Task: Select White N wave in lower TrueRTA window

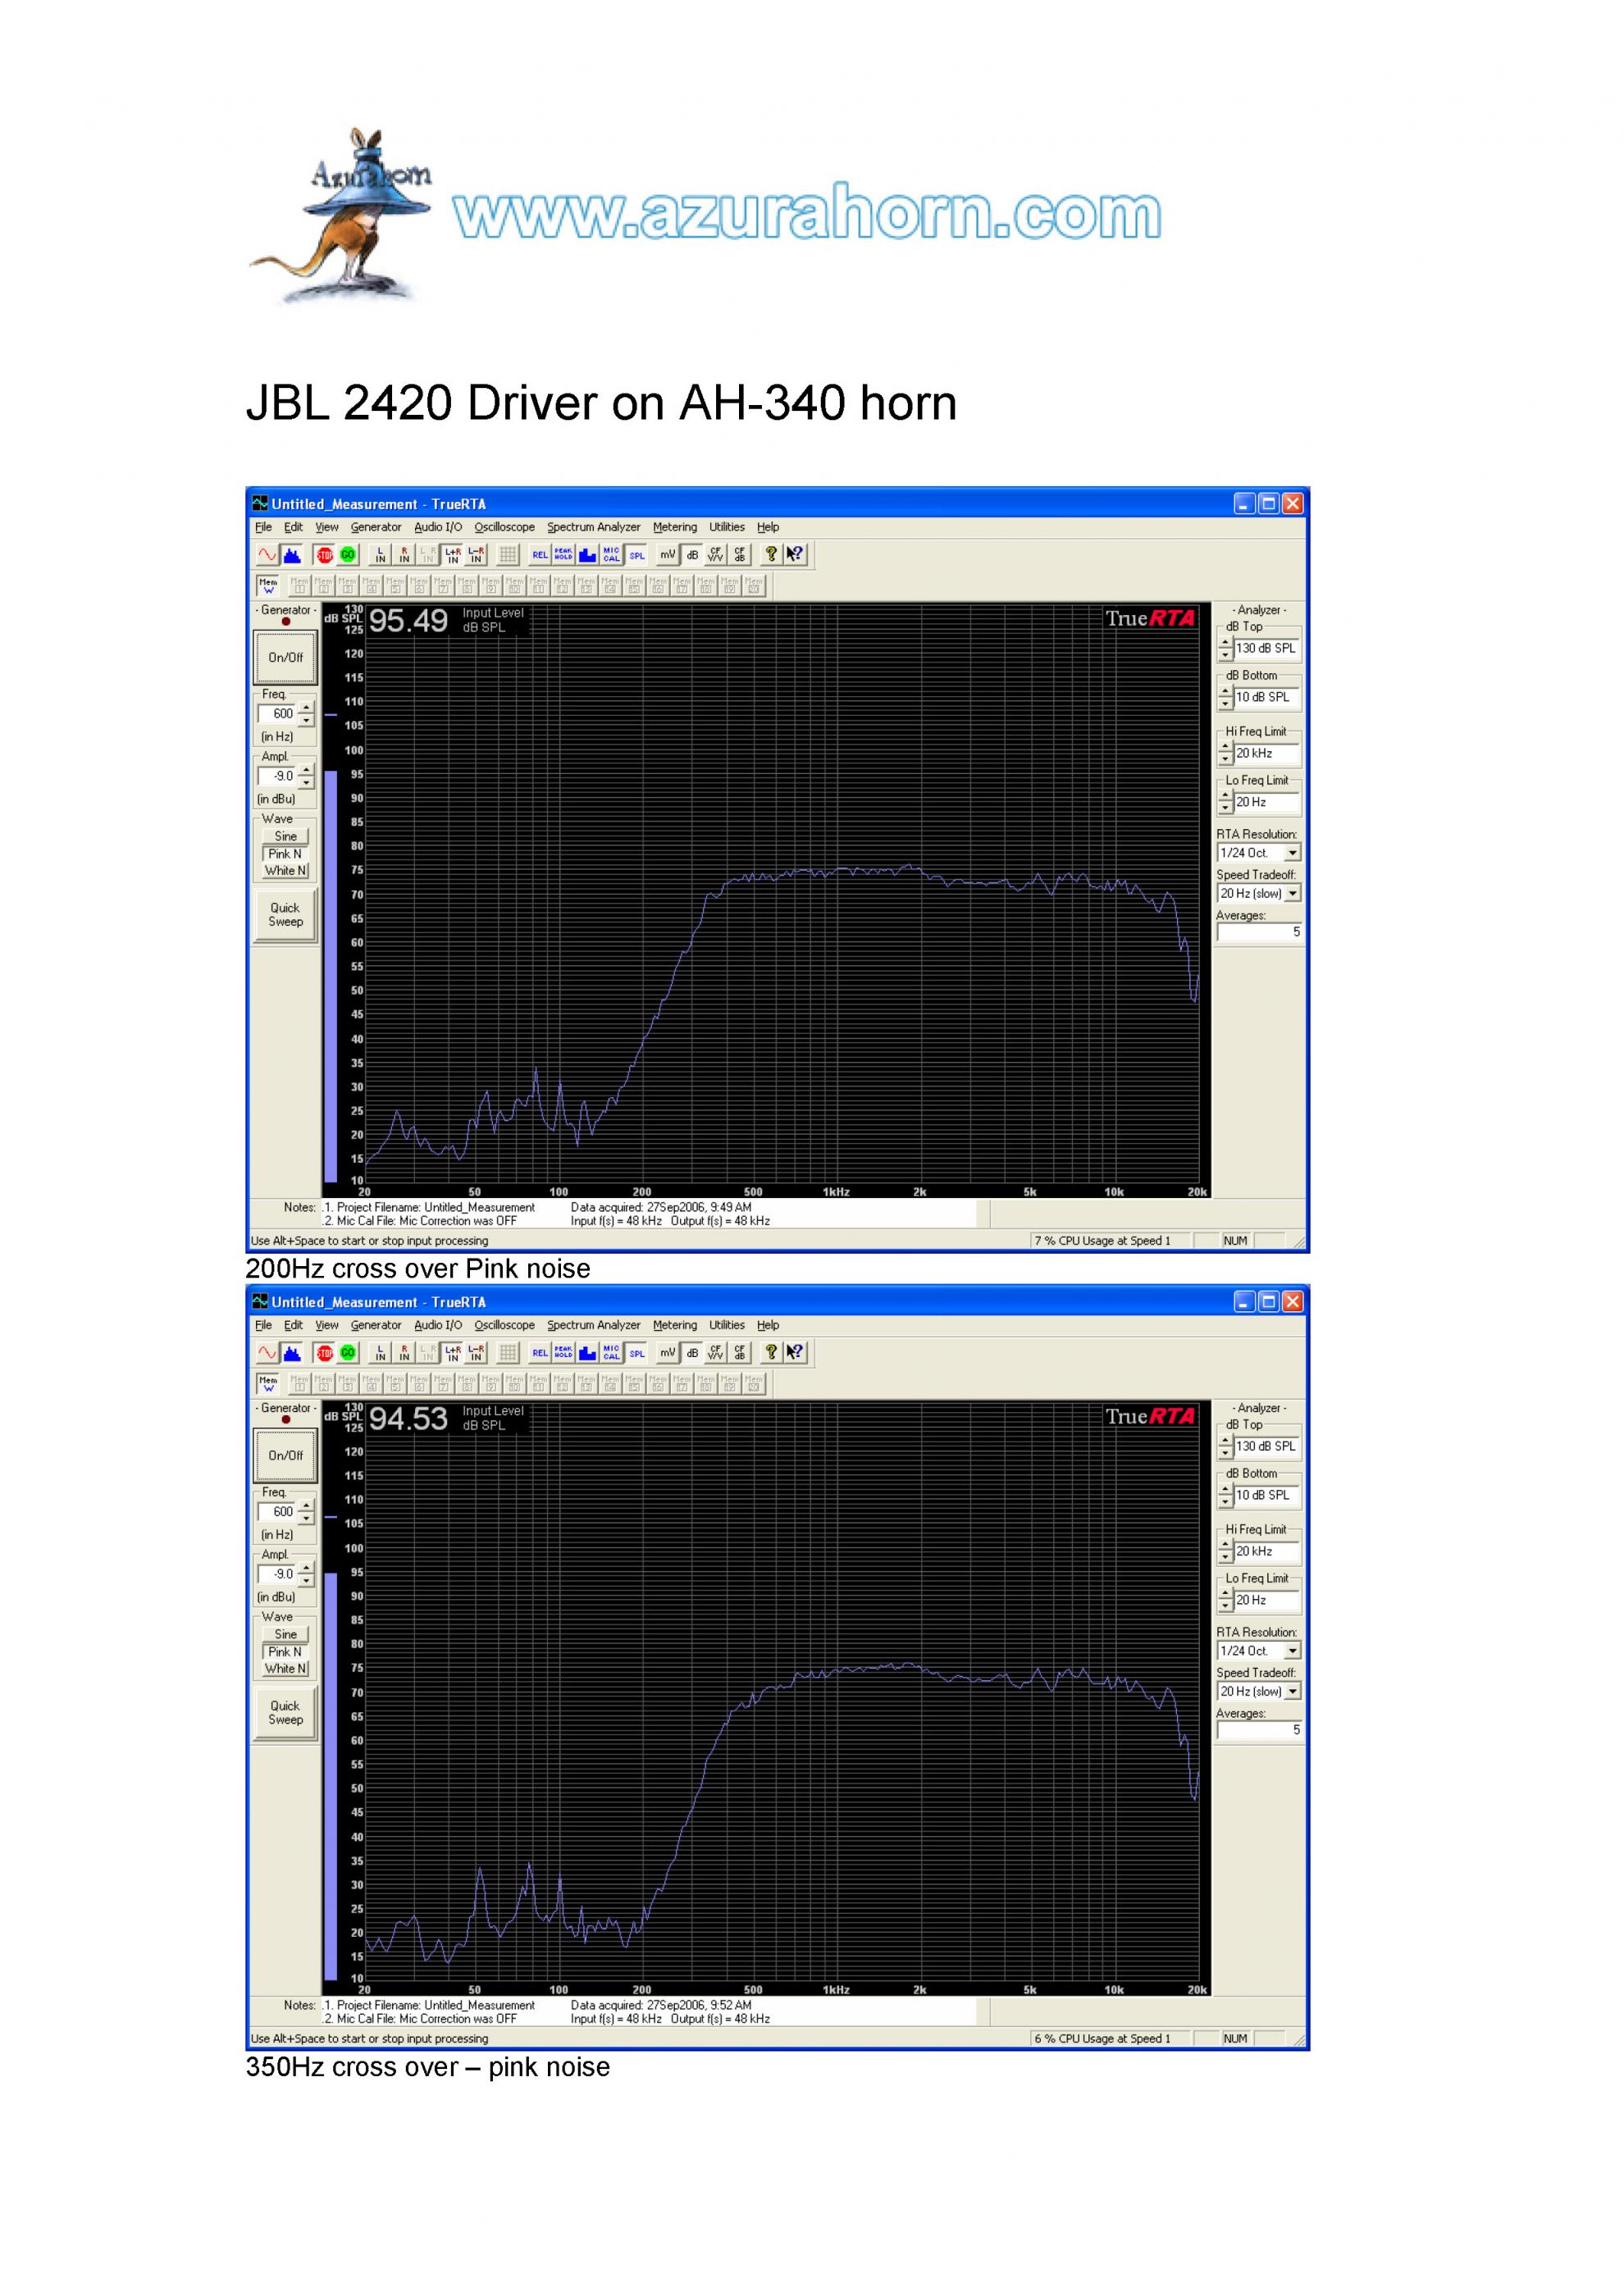Action: click(x=286, y=1668)
